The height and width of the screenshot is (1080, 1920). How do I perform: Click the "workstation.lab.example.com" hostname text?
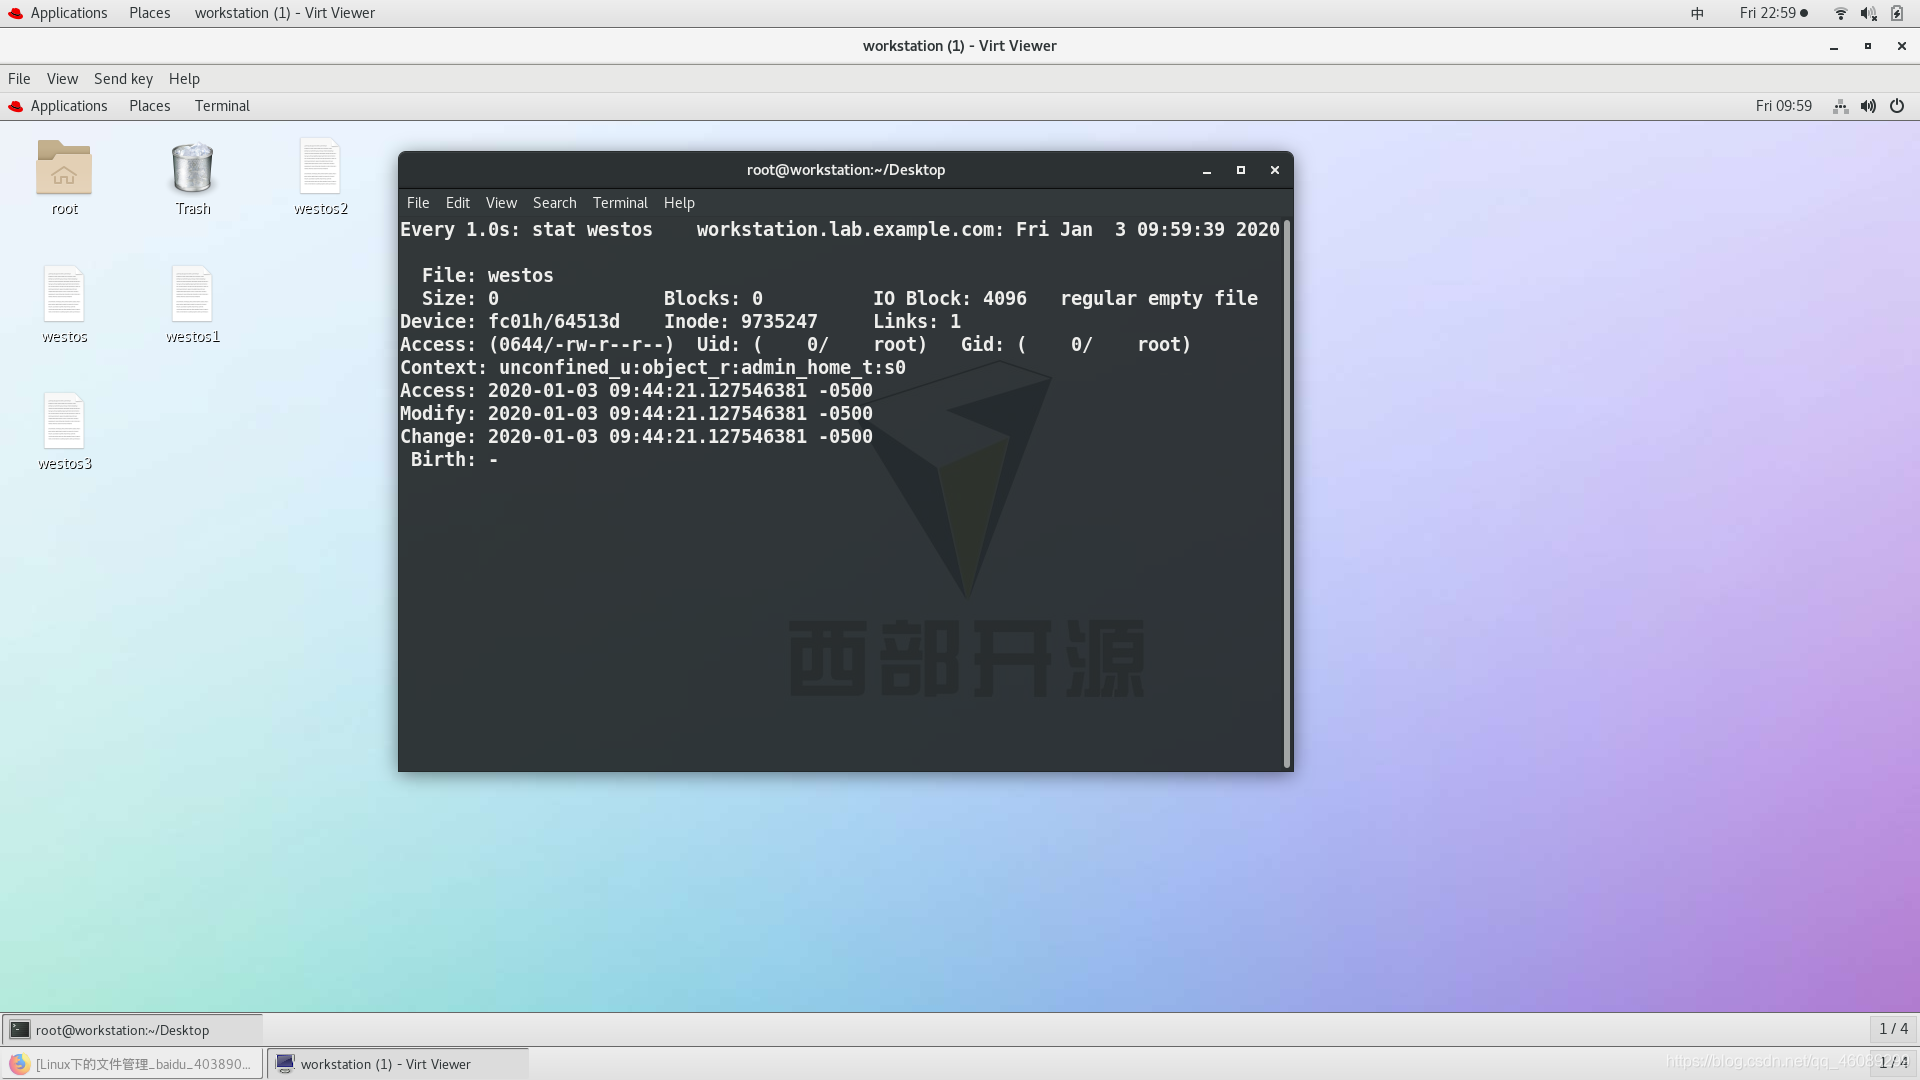[846, 230]
